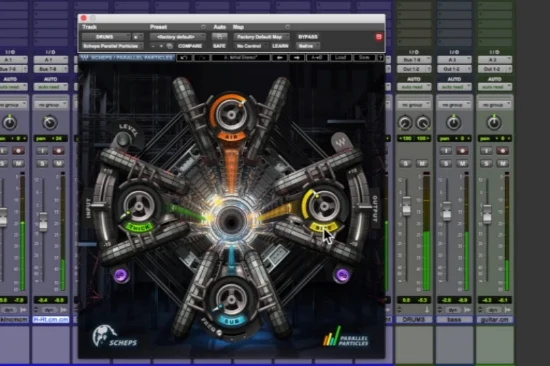The width and height of the screenshot is (550, 366).
Task: Open the DRUMS track selector dropdown
Action: click(106, 36)
